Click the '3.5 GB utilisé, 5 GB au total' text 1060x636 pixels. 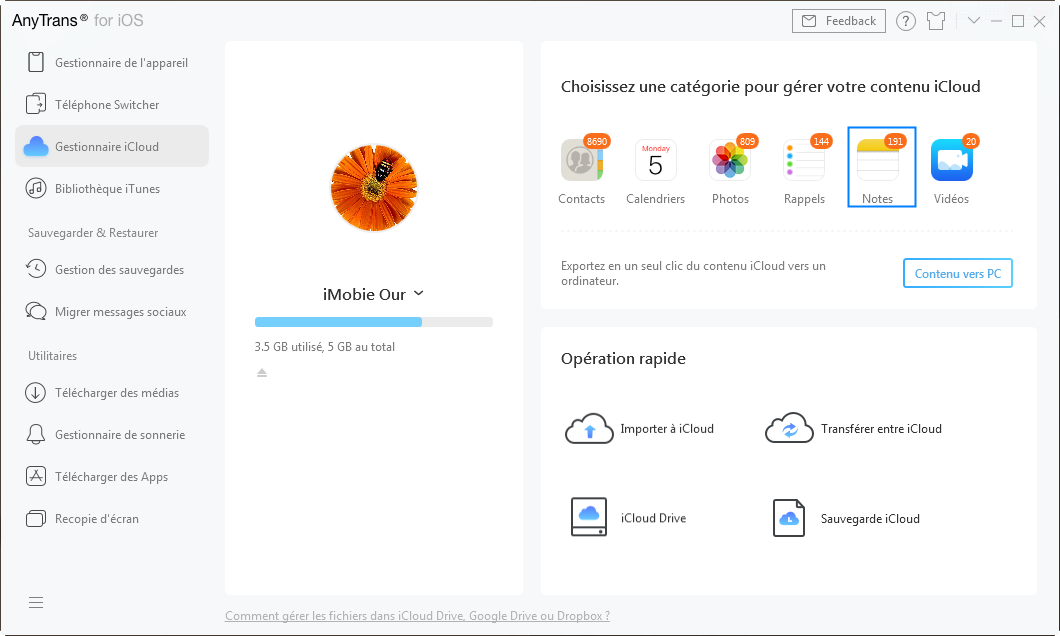[324, 347]
